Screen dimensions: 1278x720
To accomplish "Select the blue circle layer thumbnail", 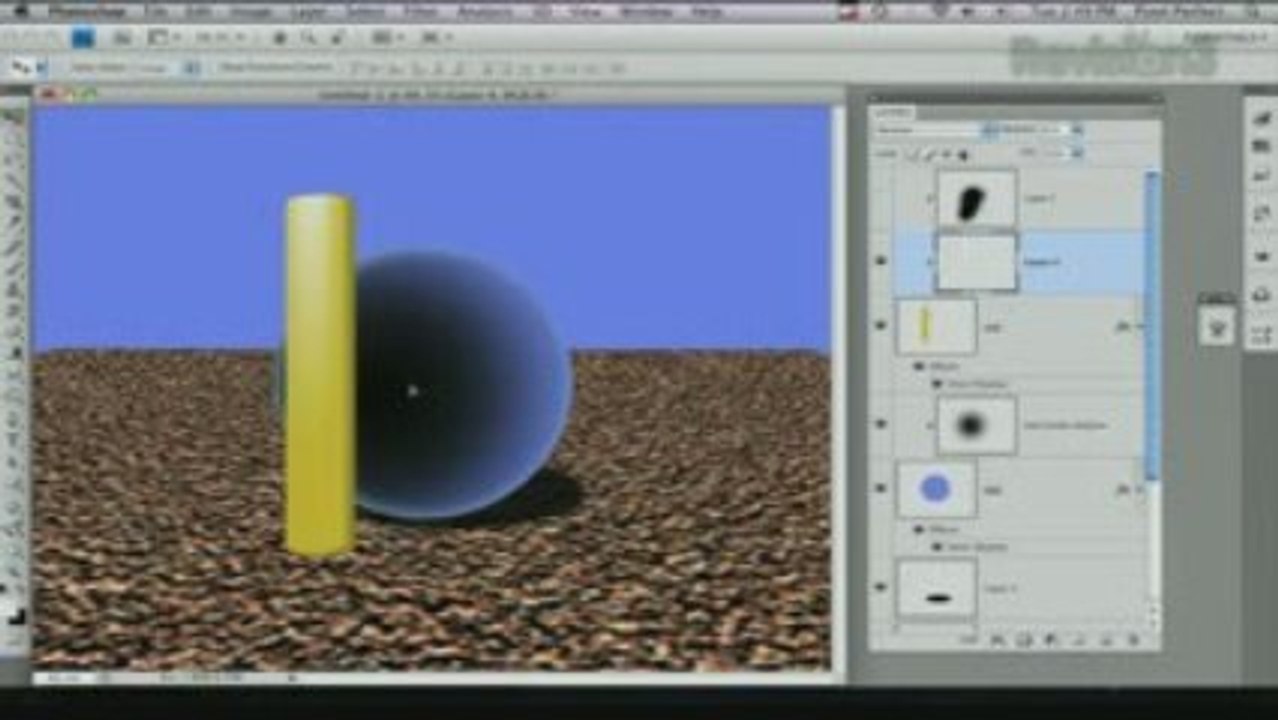I will click(x=936, y=489).
